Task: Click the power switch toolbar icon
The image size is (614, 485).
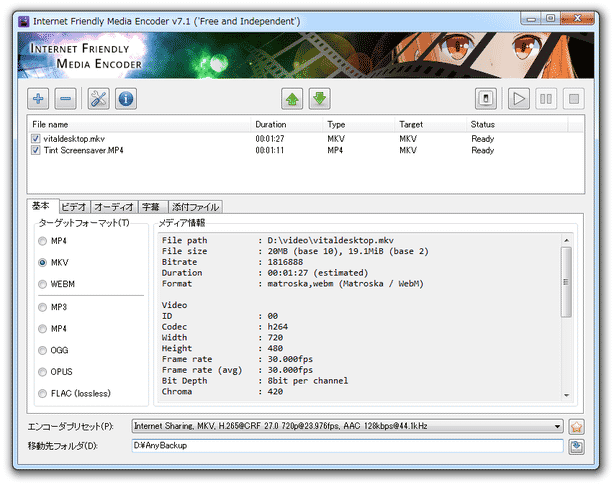Action: coord(486,99)
